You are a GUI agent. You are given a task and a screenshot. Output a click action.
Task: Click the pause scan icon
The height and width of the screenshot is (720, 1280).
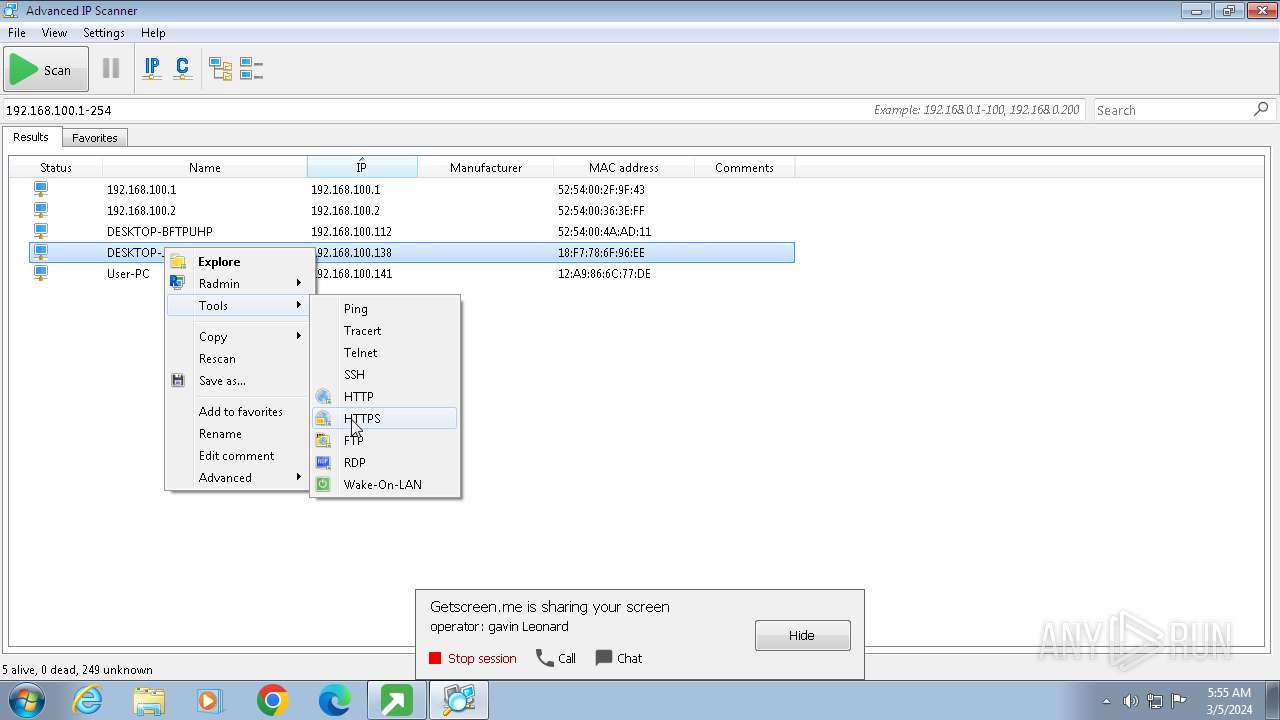click(x=111, y=69)
